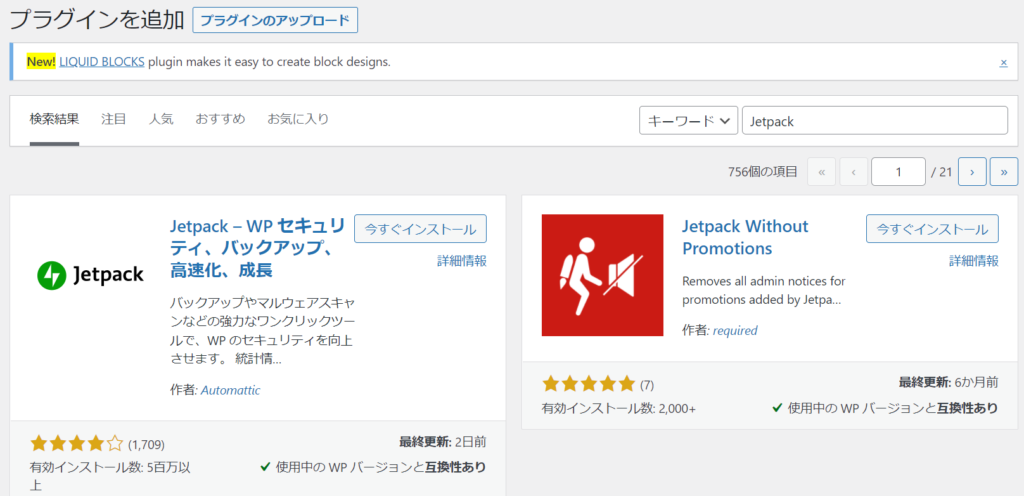Install Jetpack Without Promotions plugin
This screenshot has height=496, width=1024.
(x=933, y=228)
